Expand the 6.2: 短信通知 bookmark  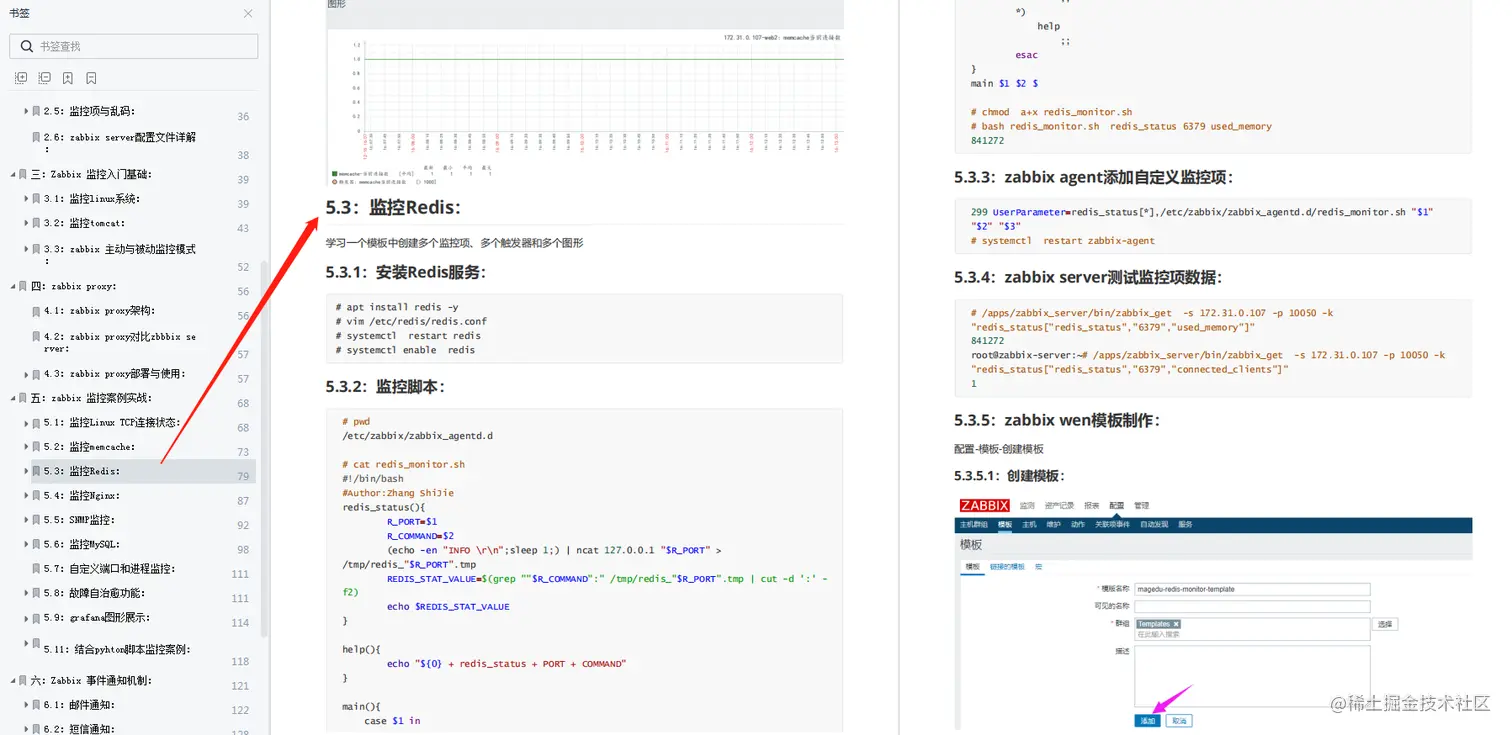[26, 729]
